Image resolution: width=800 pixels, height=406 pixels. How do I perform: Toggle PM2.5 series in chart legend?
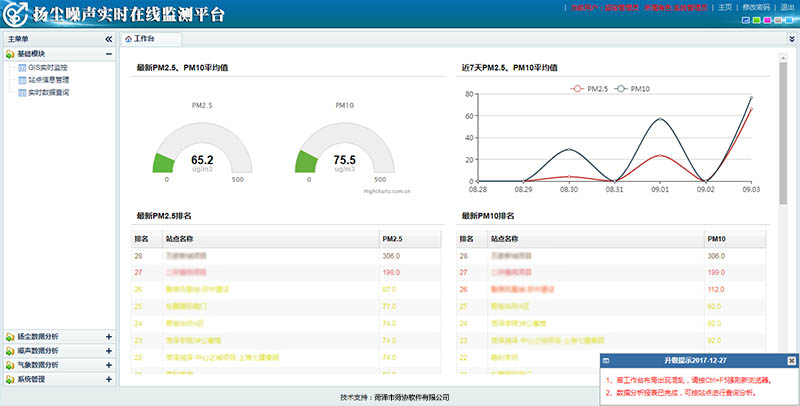tap(588, 89)
